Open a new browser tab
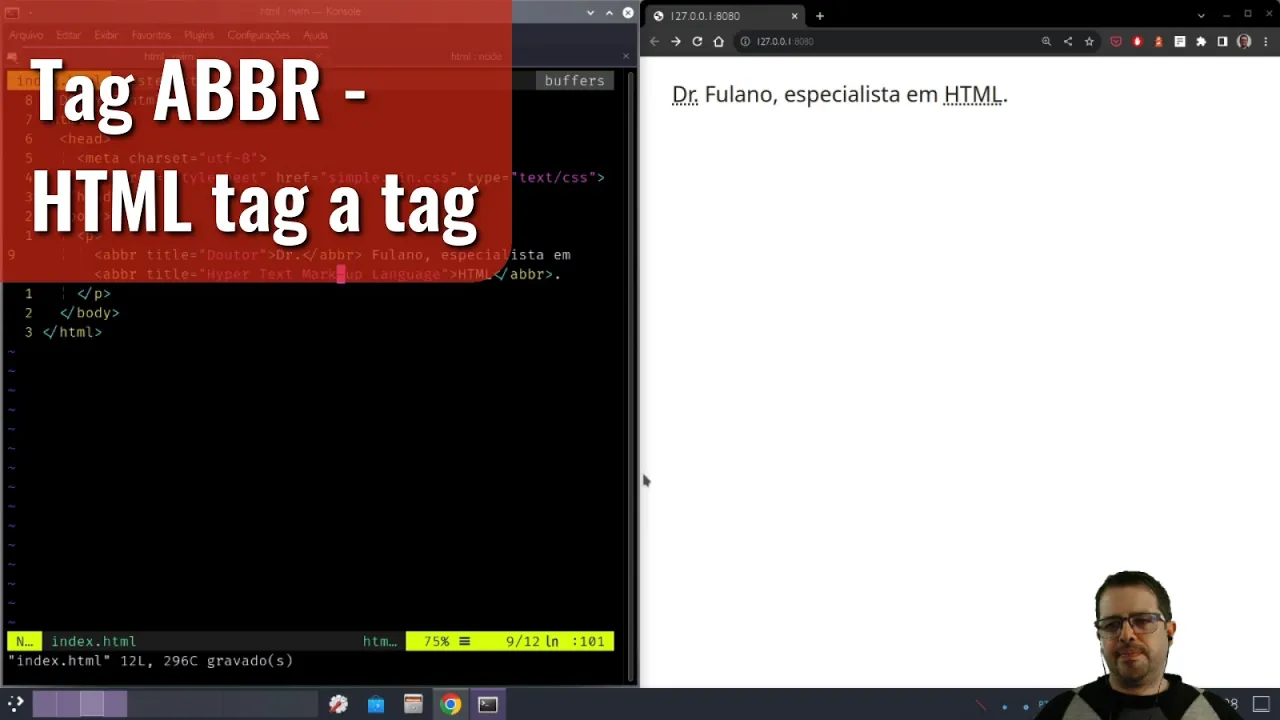 820,16
